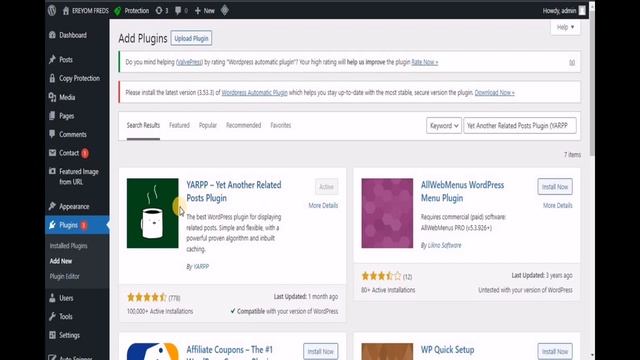The width and height of the screenshot is (640, 360).
Task: Click the Comments icon in sidebar
Action: pyautogui.click(x=52, y=134)
